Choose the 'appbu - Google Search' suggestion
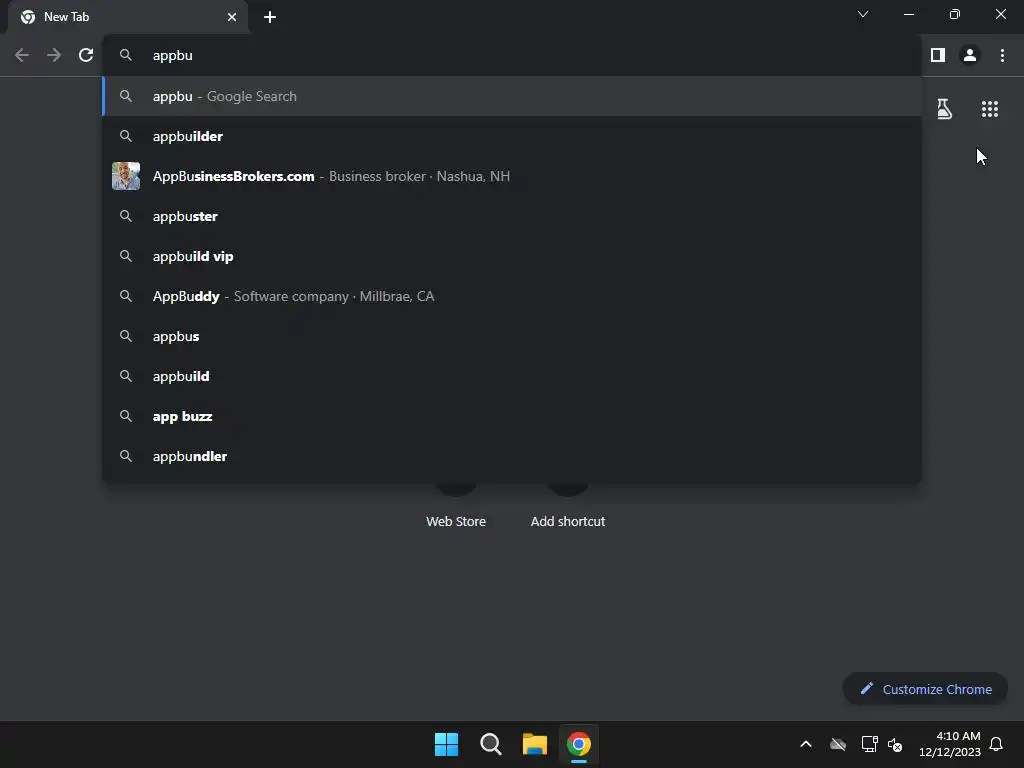This screenshot has width=1024, height=768. pos(512,96)
